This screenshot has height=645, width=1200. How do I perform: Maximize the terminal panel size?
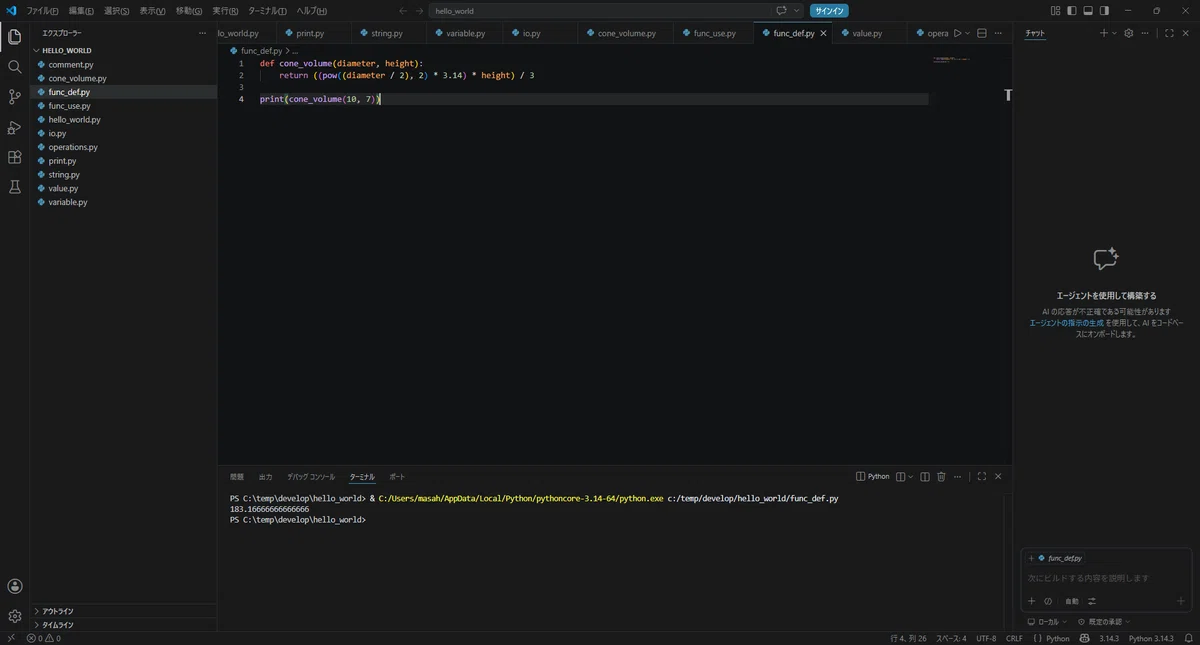pos(982,477)
